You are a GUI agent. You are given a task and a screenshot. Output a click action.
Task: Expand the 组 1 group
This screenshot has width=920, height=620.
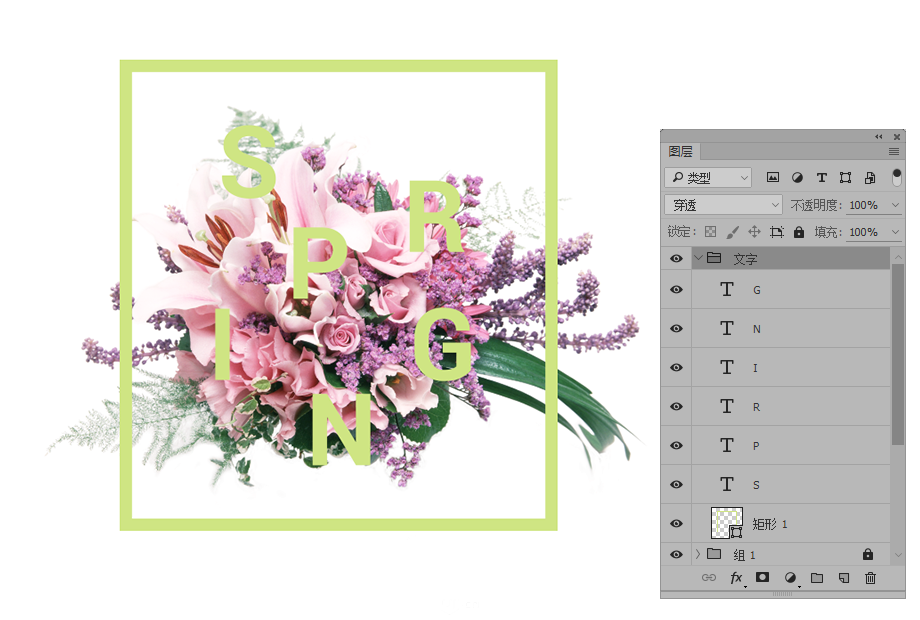(x=697, y=554)
